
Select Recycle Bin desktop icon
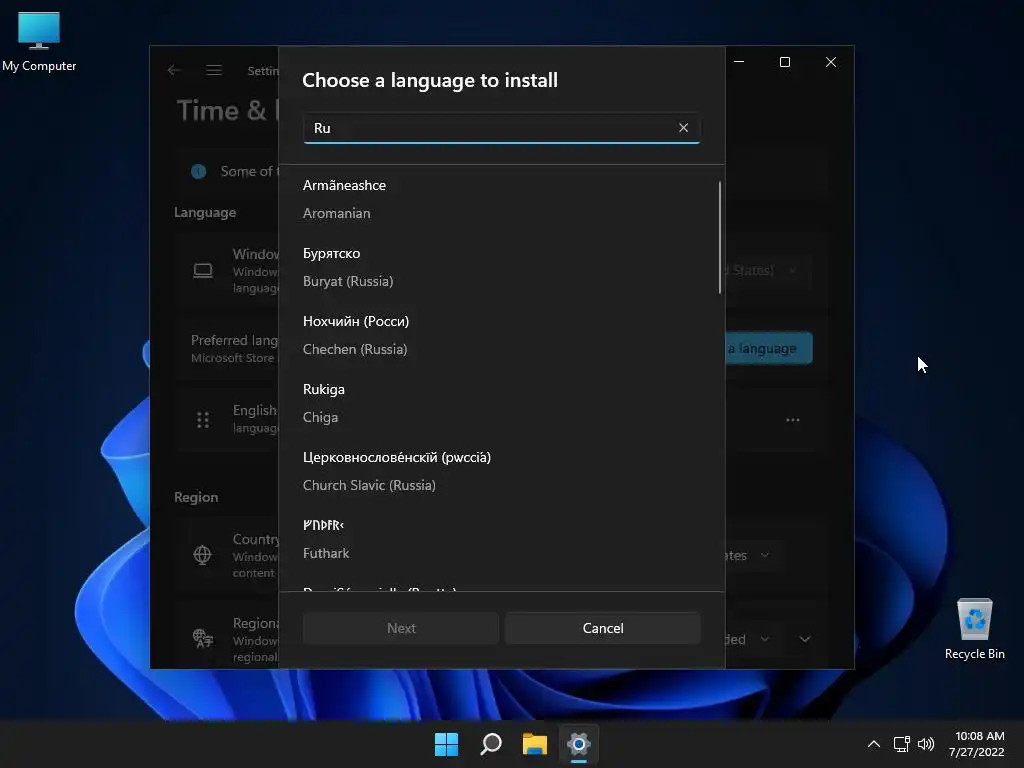tap(974, 629)
